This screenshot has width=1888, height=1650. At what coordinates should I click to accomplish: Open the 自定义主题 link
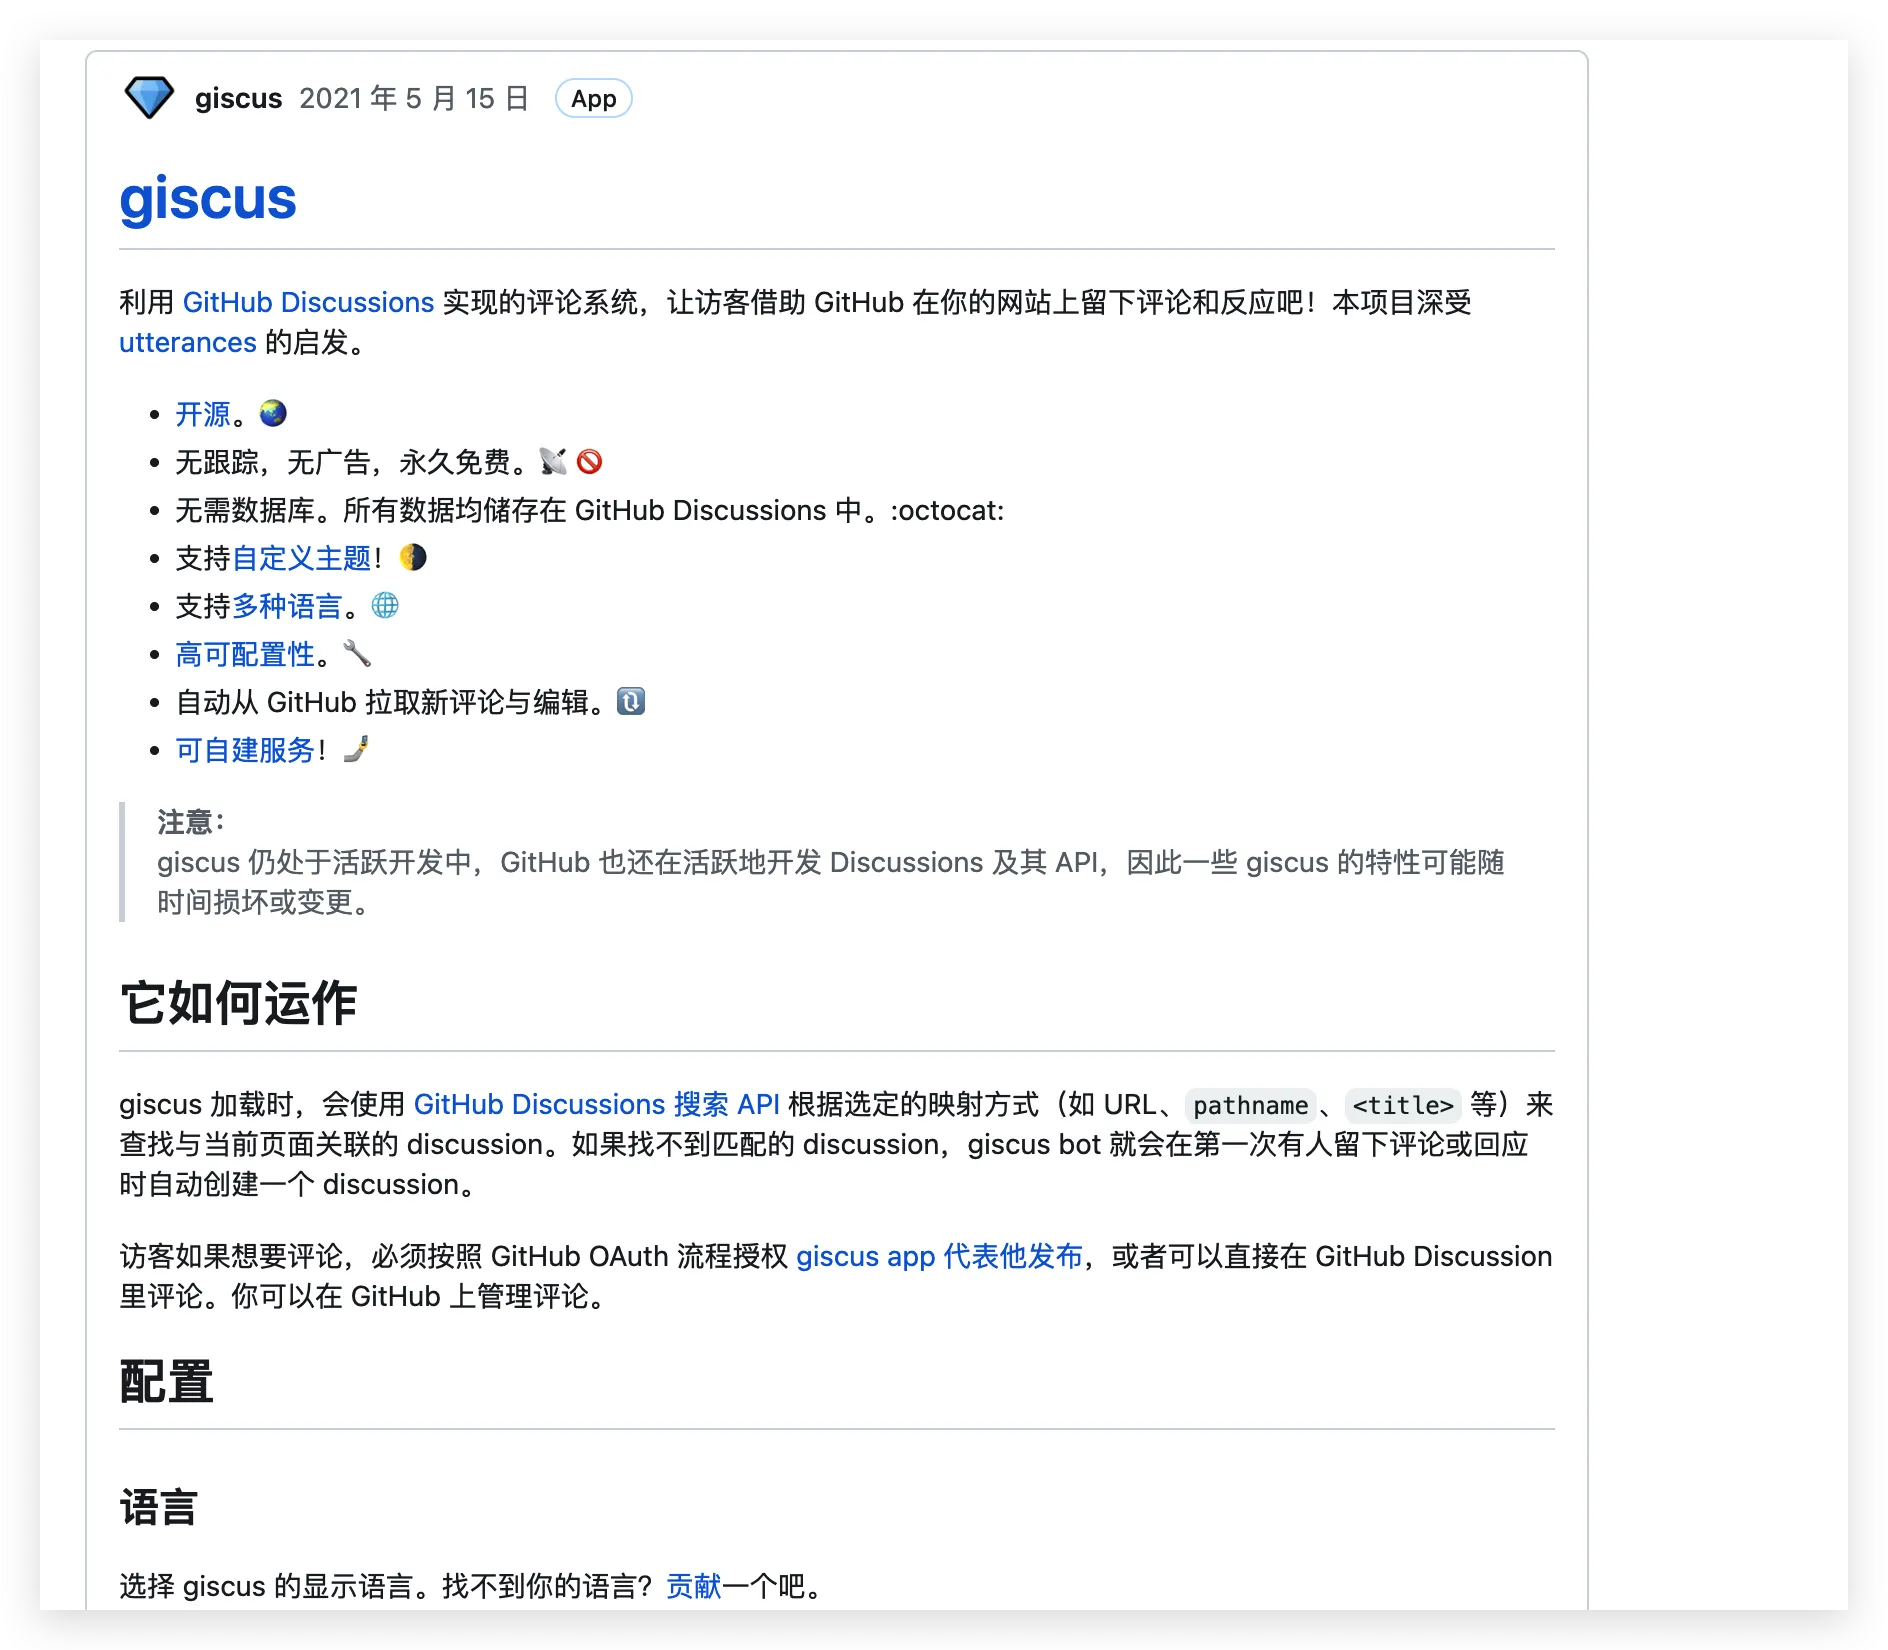click(x=301, y=558)
